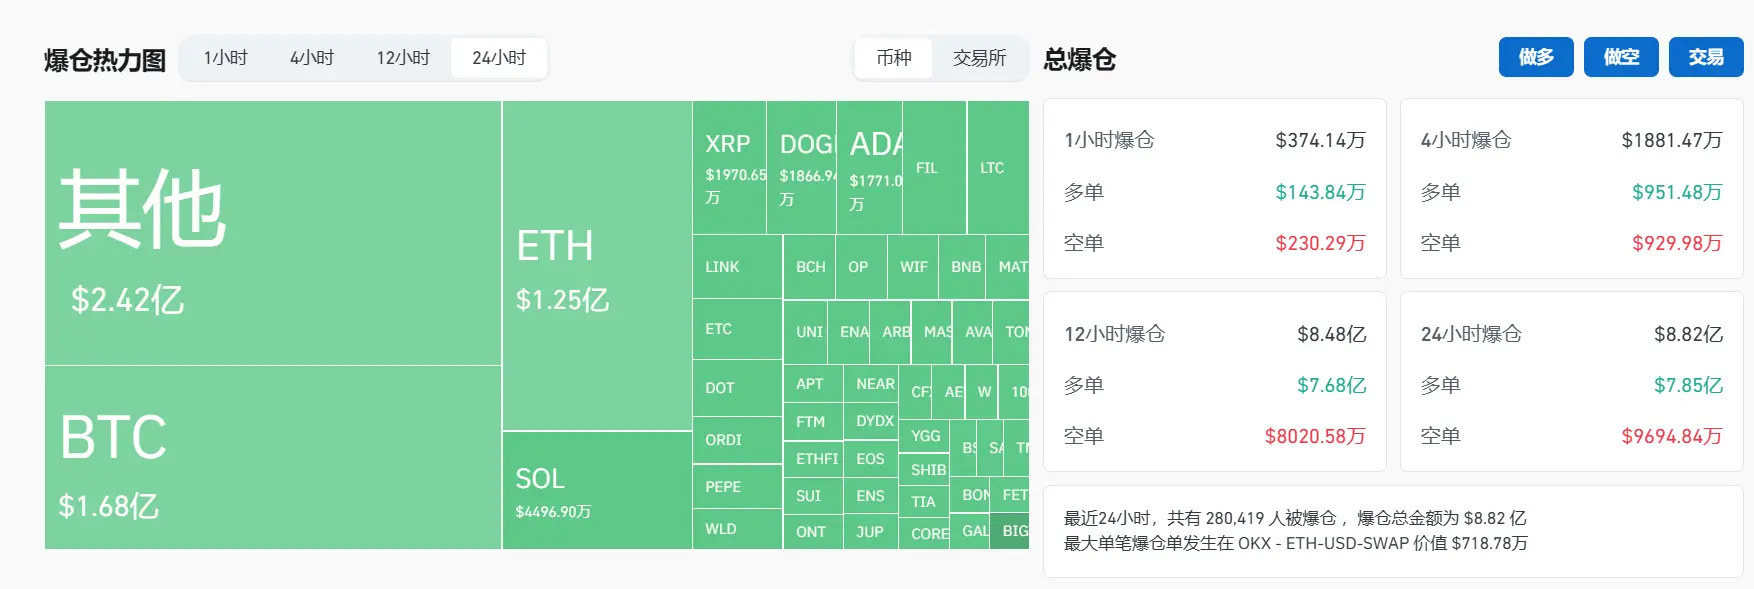
Task: Select the ORDI tile
Action: coord(737,440)
